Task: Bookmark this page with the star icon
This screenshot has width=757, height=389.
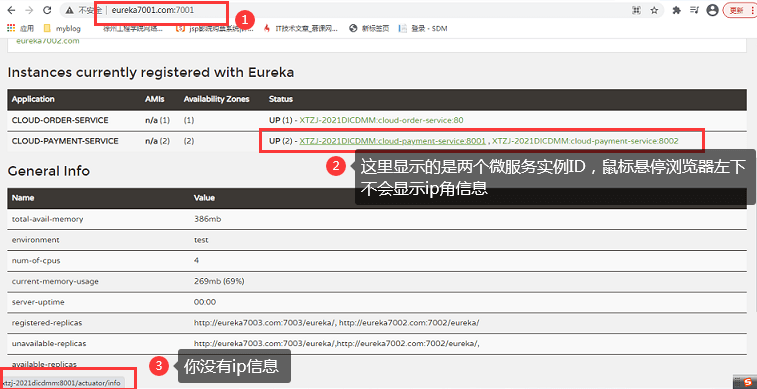Action: 654,10
